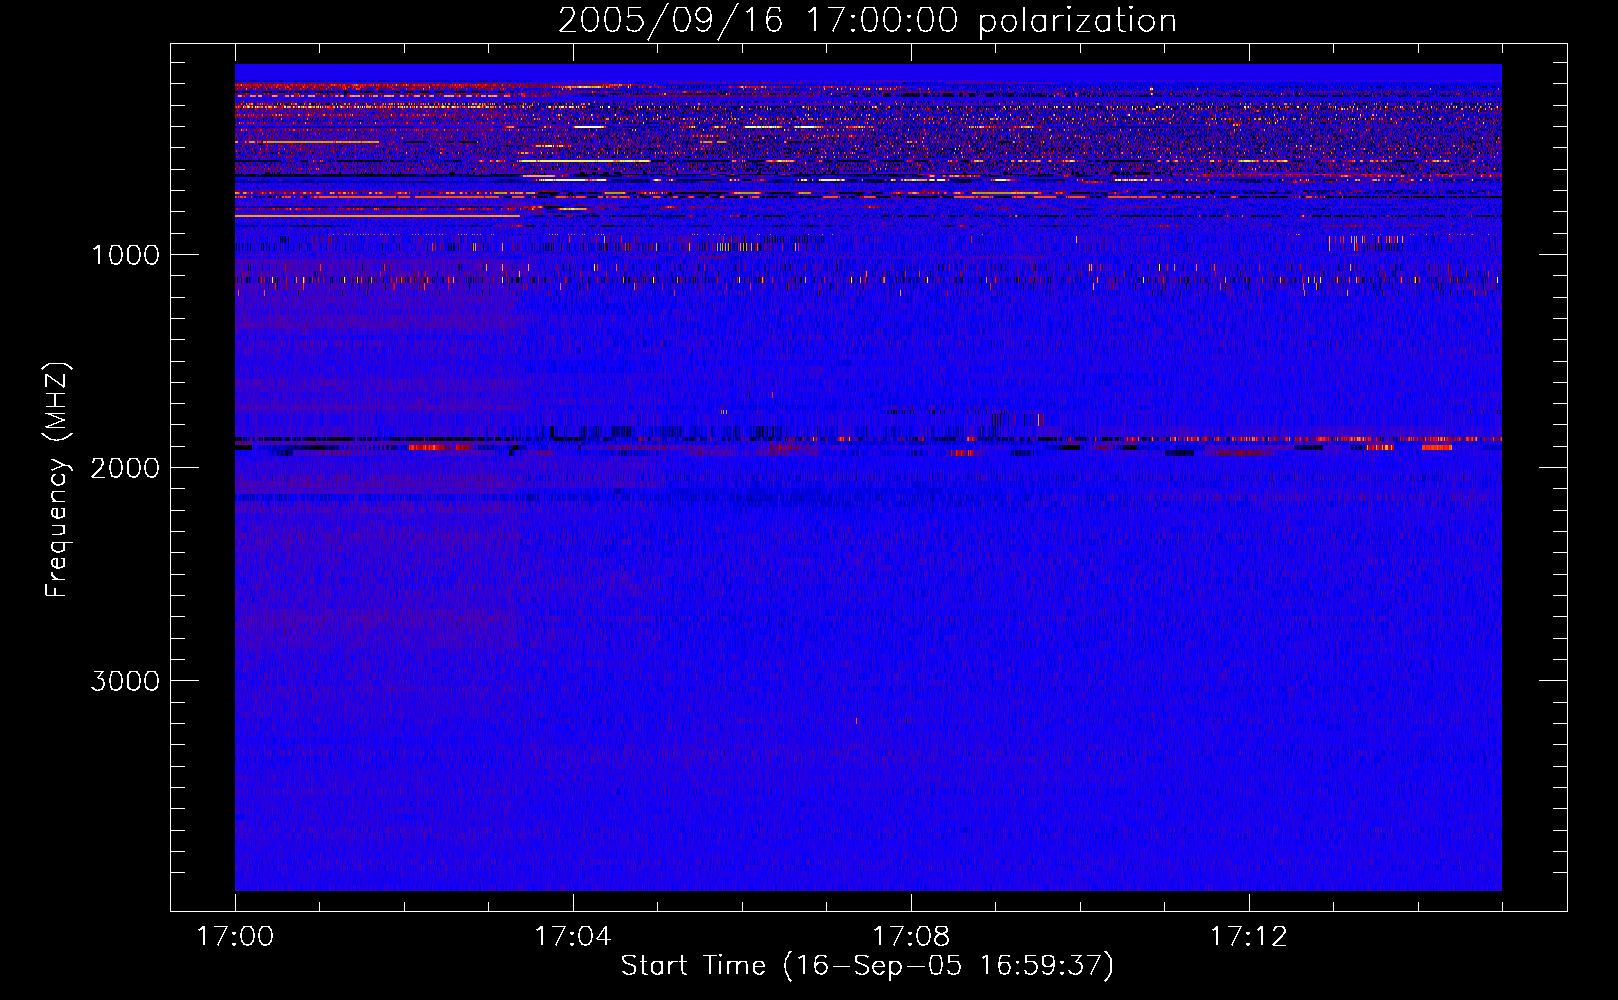Click the 'Frequency (MHZ)' axis label
This screenshot has height=1000, width=1618.
pos(57,480)
